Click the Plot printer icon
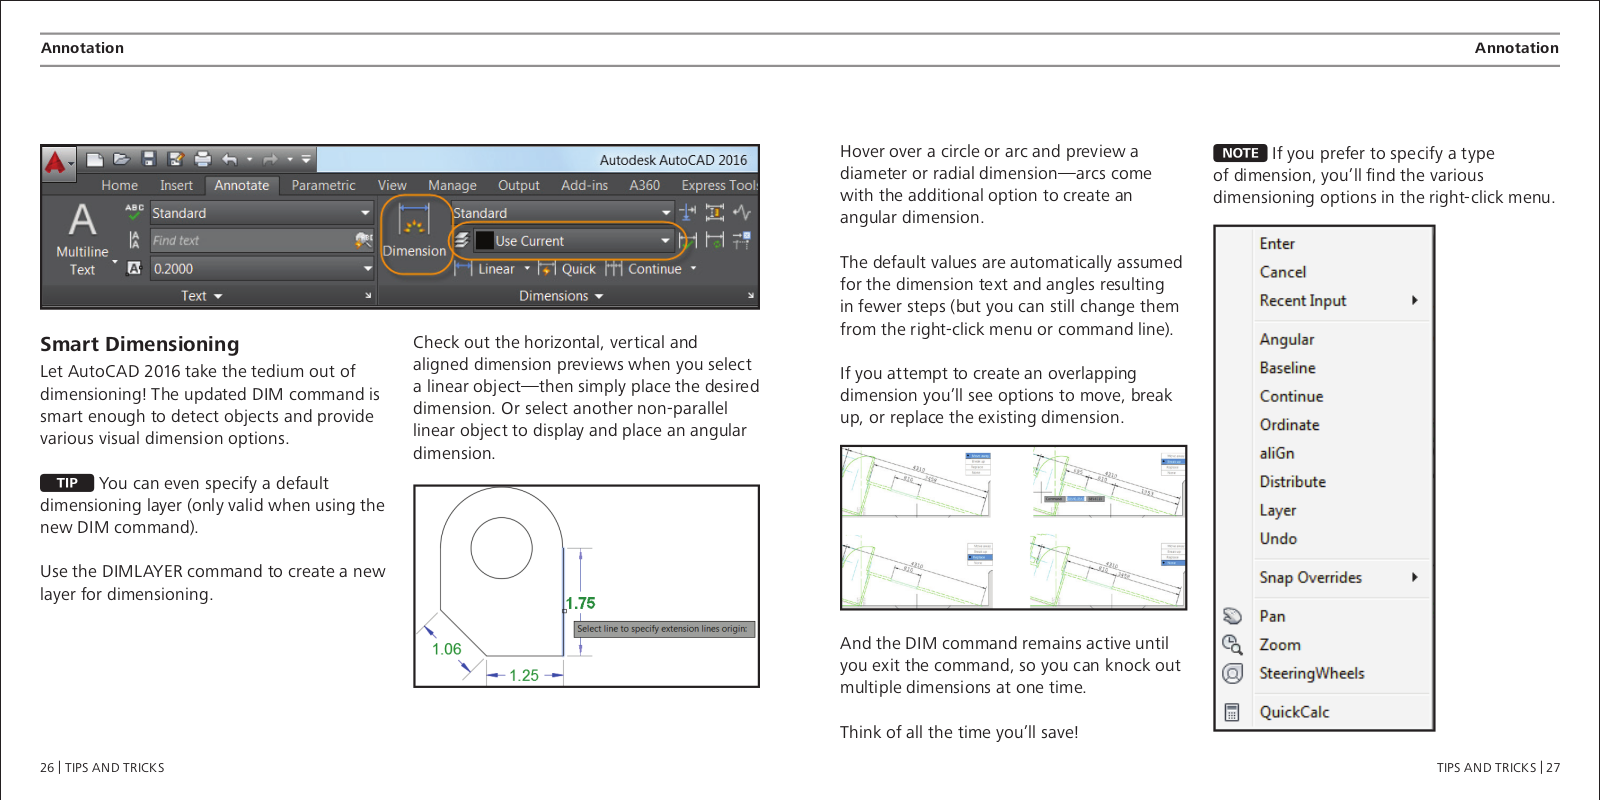Image resolution: width=1600 pixels, height=800 pixels. [x=203, y=159]
